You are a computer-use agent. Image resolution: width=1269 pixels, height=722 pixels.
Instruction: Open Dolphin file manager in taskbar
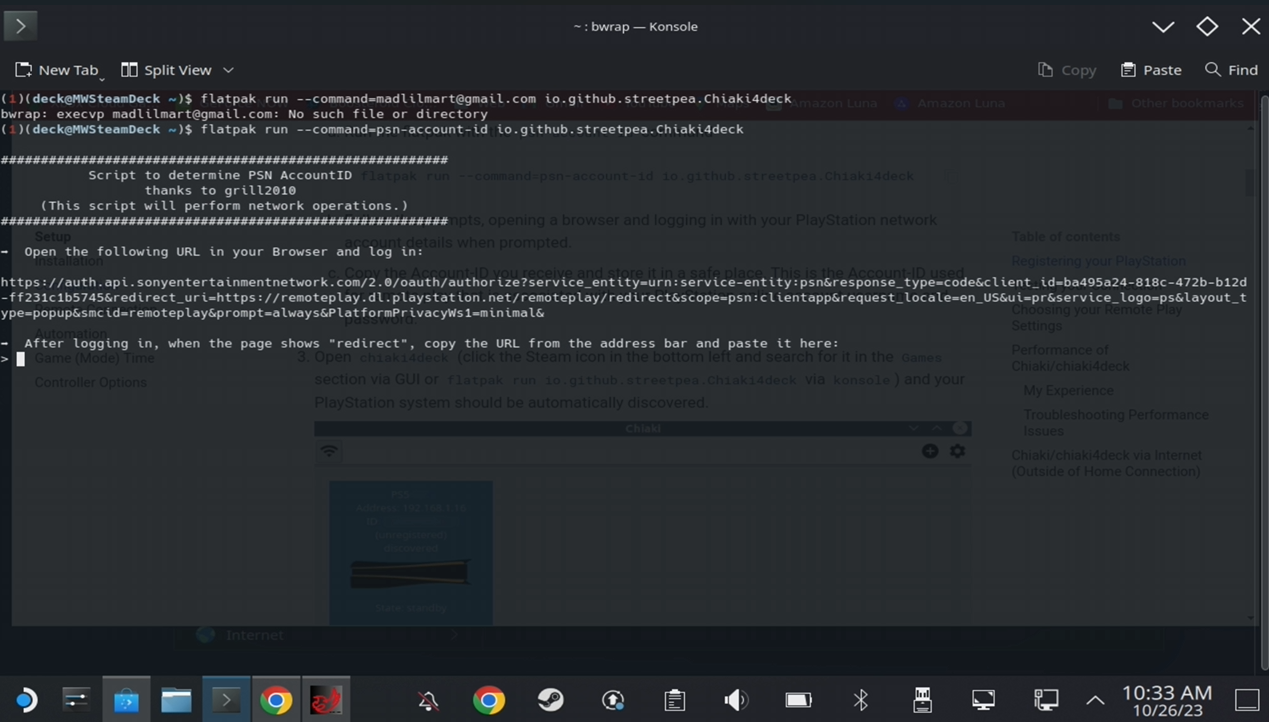(x=176, y=700)
